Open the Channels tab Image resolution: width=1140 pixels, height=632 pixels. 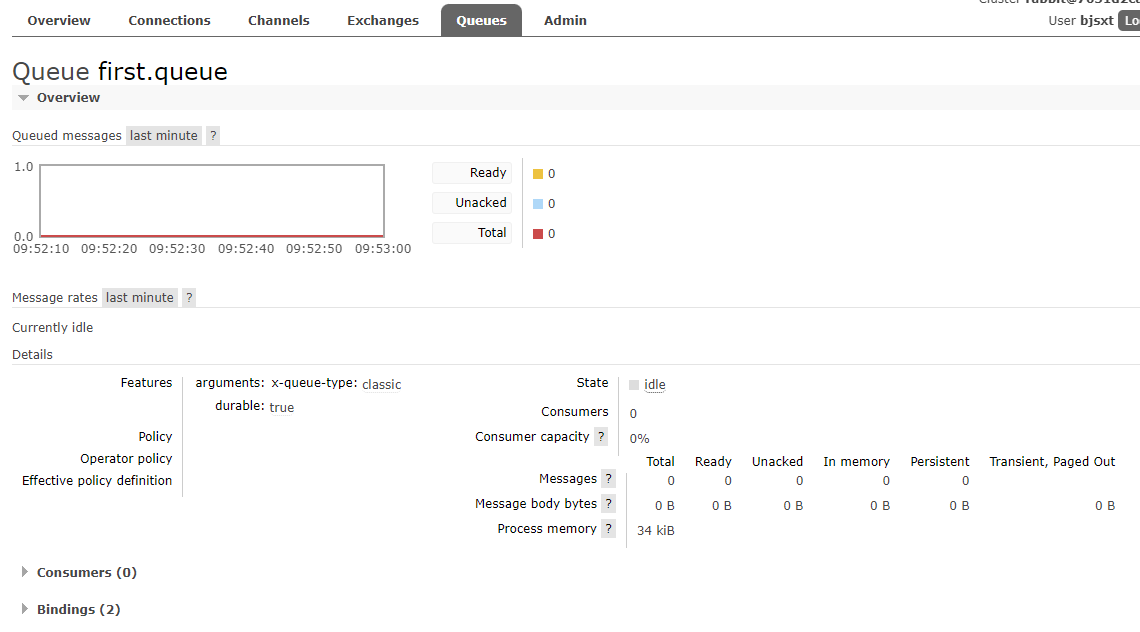pyautogui.click(x=278, y=20)
